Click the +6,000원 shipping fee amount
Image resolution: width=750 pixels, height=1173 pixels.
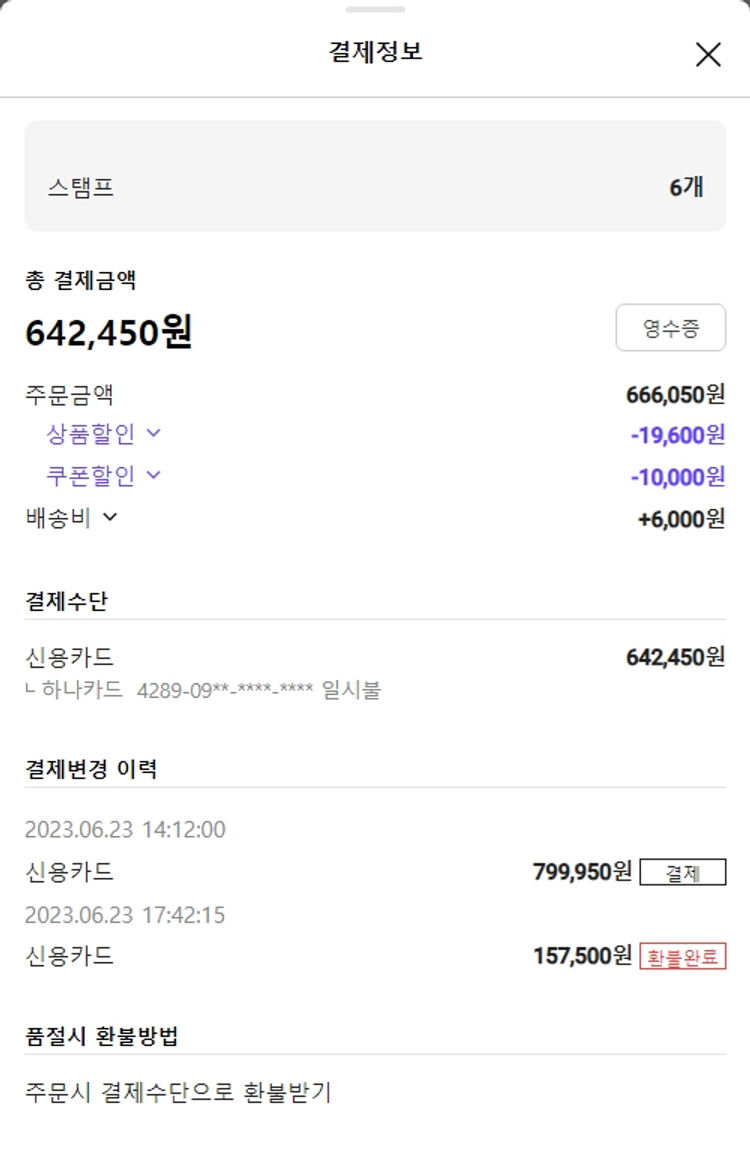[680, 519]
